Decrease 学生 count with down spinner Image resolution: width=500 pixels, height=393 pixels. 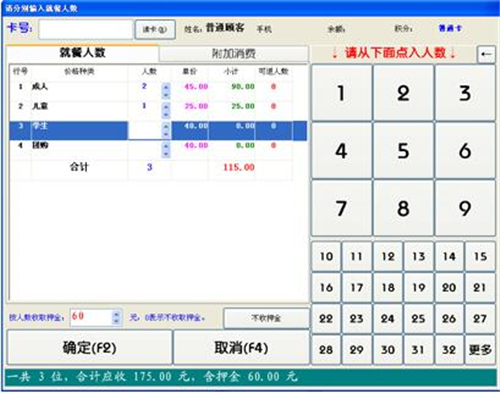166,134
